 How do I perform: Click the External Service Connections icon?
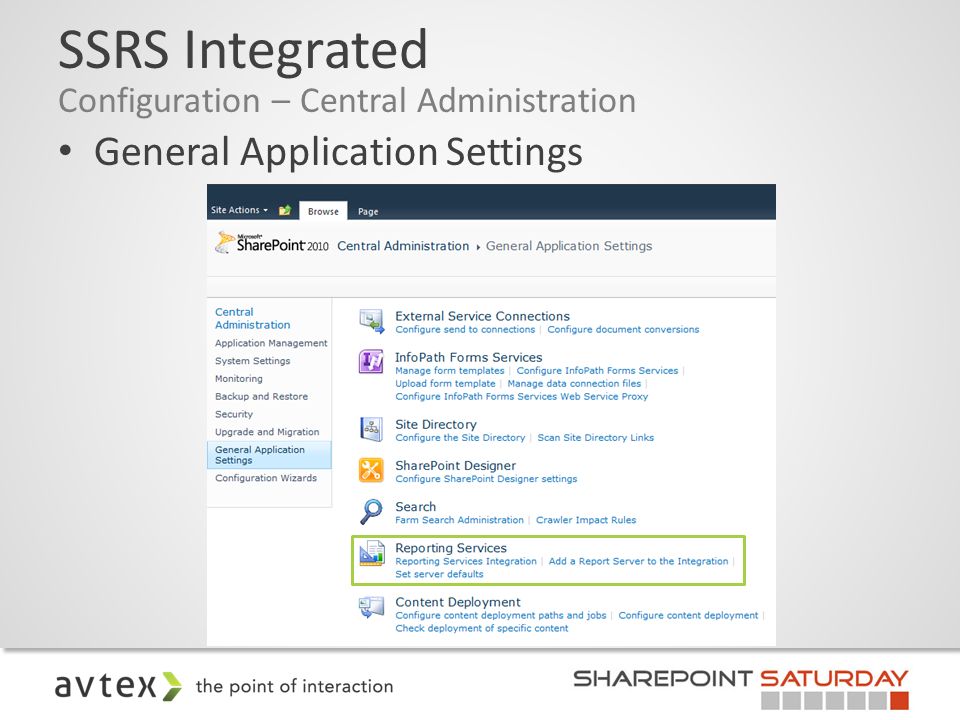[x=372, y=321]
